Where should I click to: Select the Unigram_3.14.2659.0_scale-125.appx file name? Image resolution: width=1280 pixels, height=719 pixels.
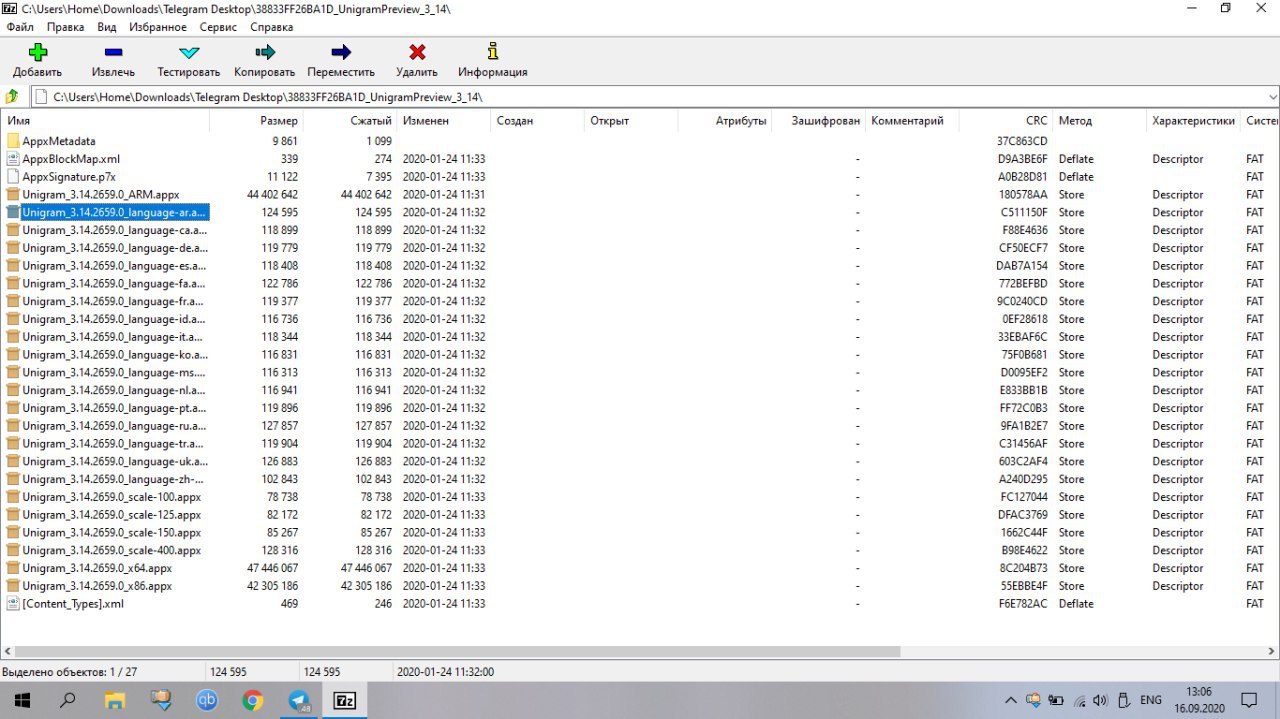[112, 515]
